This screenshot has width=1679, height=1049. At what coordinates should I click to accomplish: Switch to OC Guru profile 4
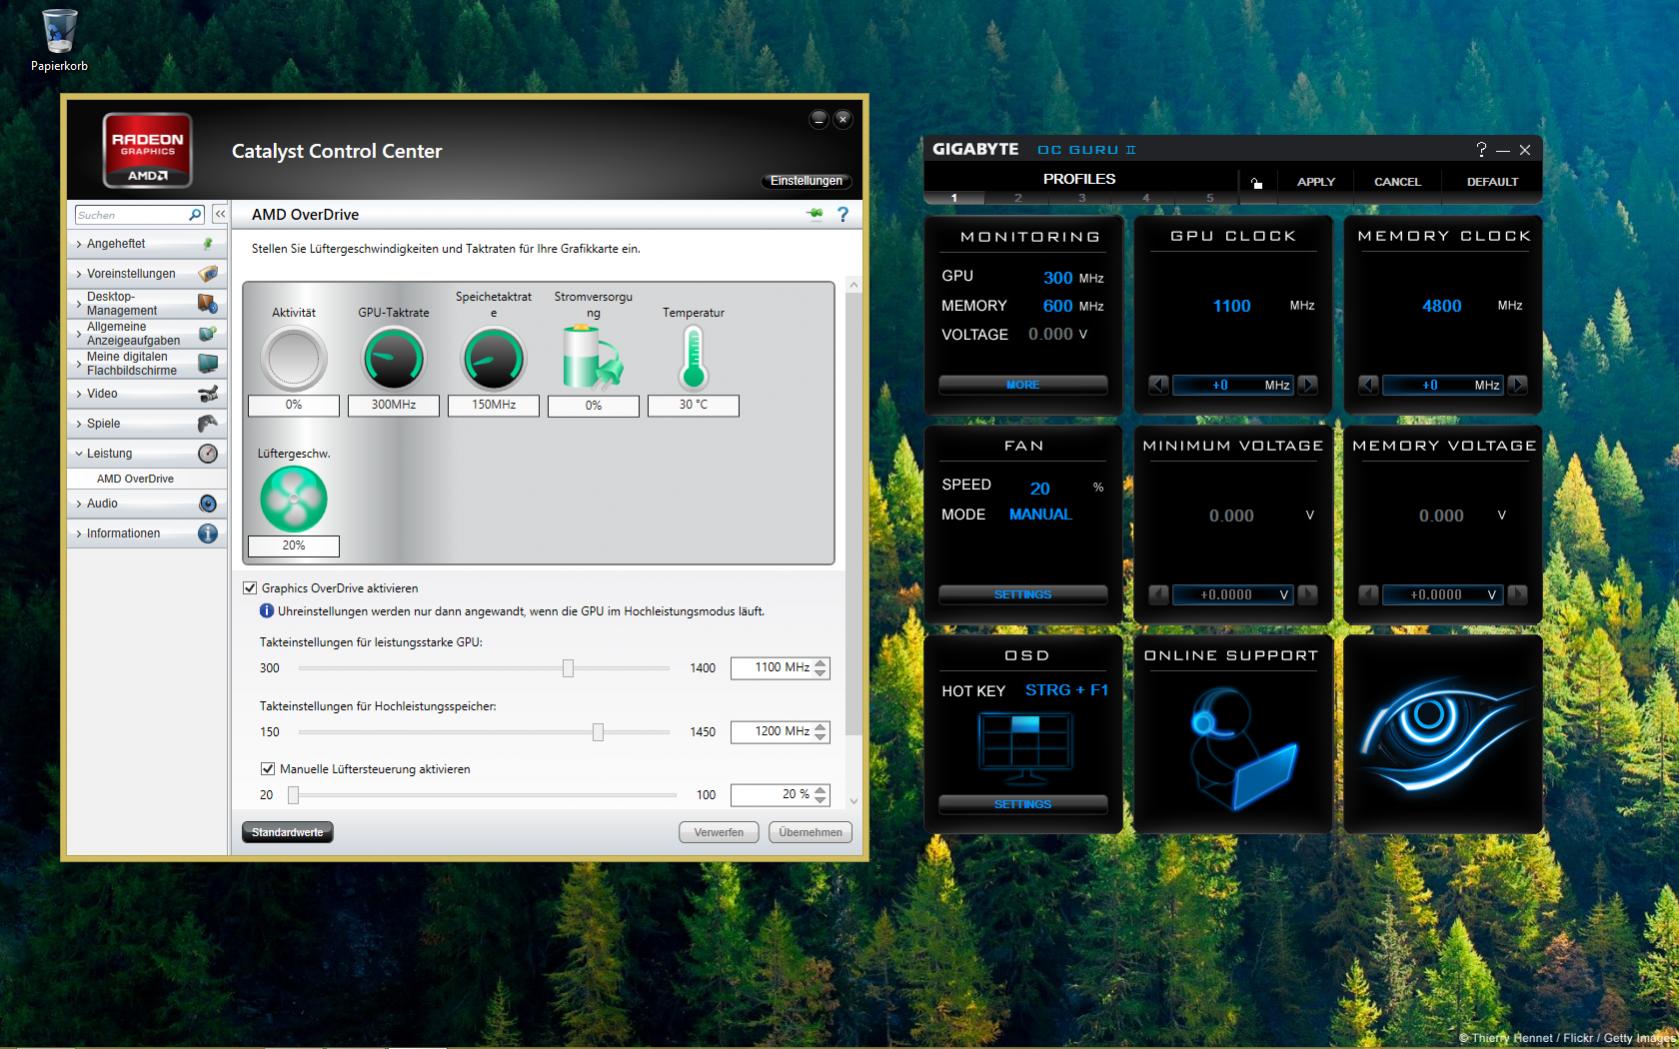coord(1146,198)
